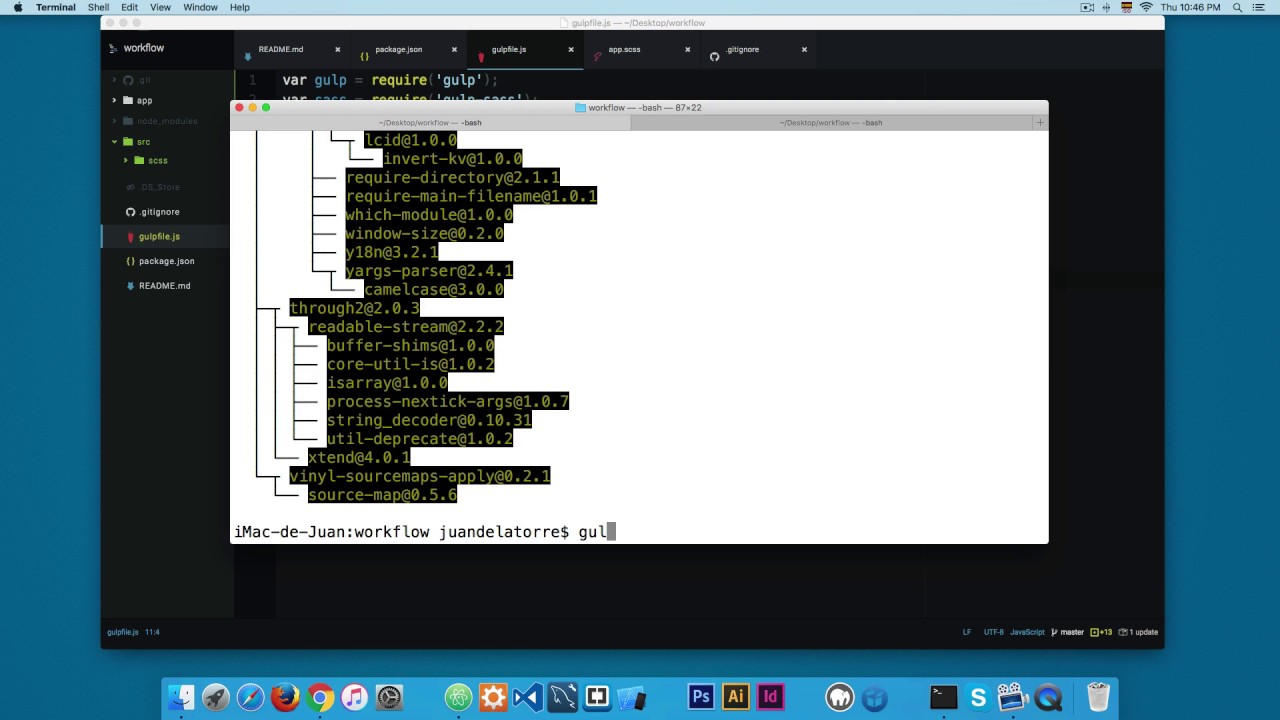Image resolution: width=1280 pixels, height=720 pixels.
Task: Open System Preferences in the Dock
Action: pos(389,697)
